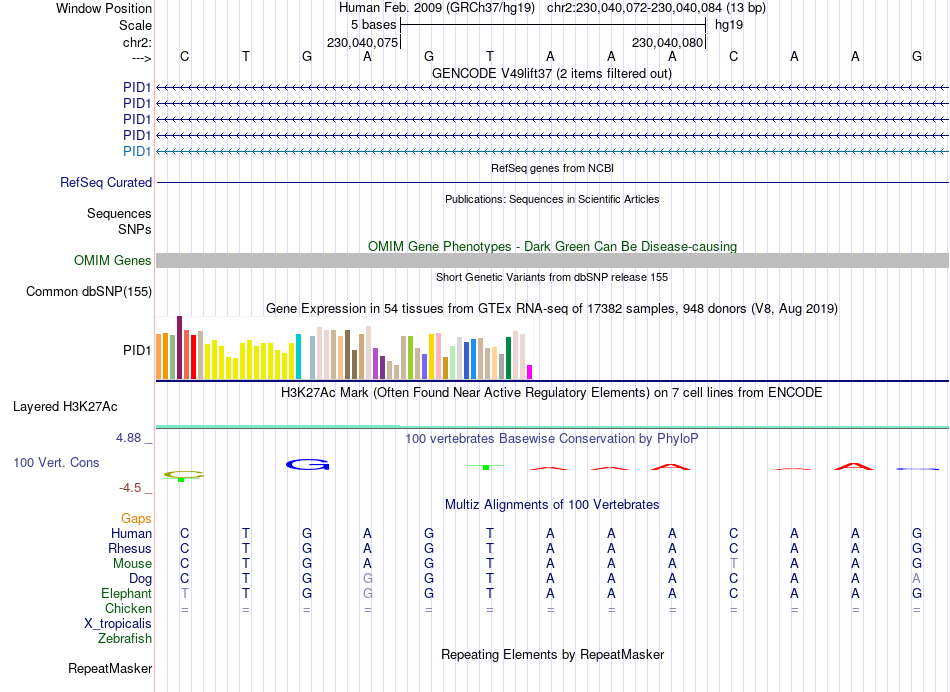Click 'Short Genetic Variants from dbSNP release 155'
The image size is (950, 692).
[x=552, y=277]
